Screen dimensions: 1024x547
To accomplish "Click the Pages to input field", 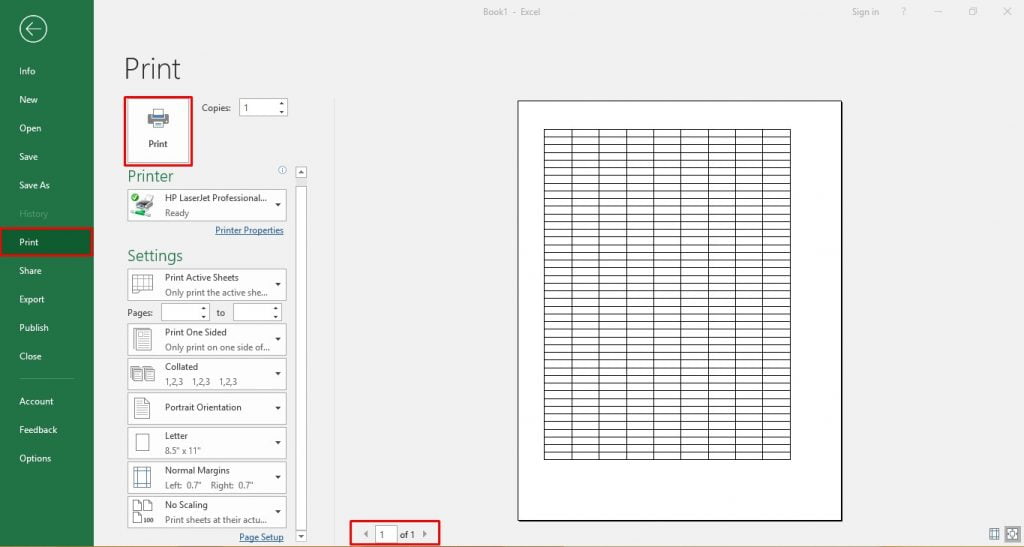I will point(252,313).
